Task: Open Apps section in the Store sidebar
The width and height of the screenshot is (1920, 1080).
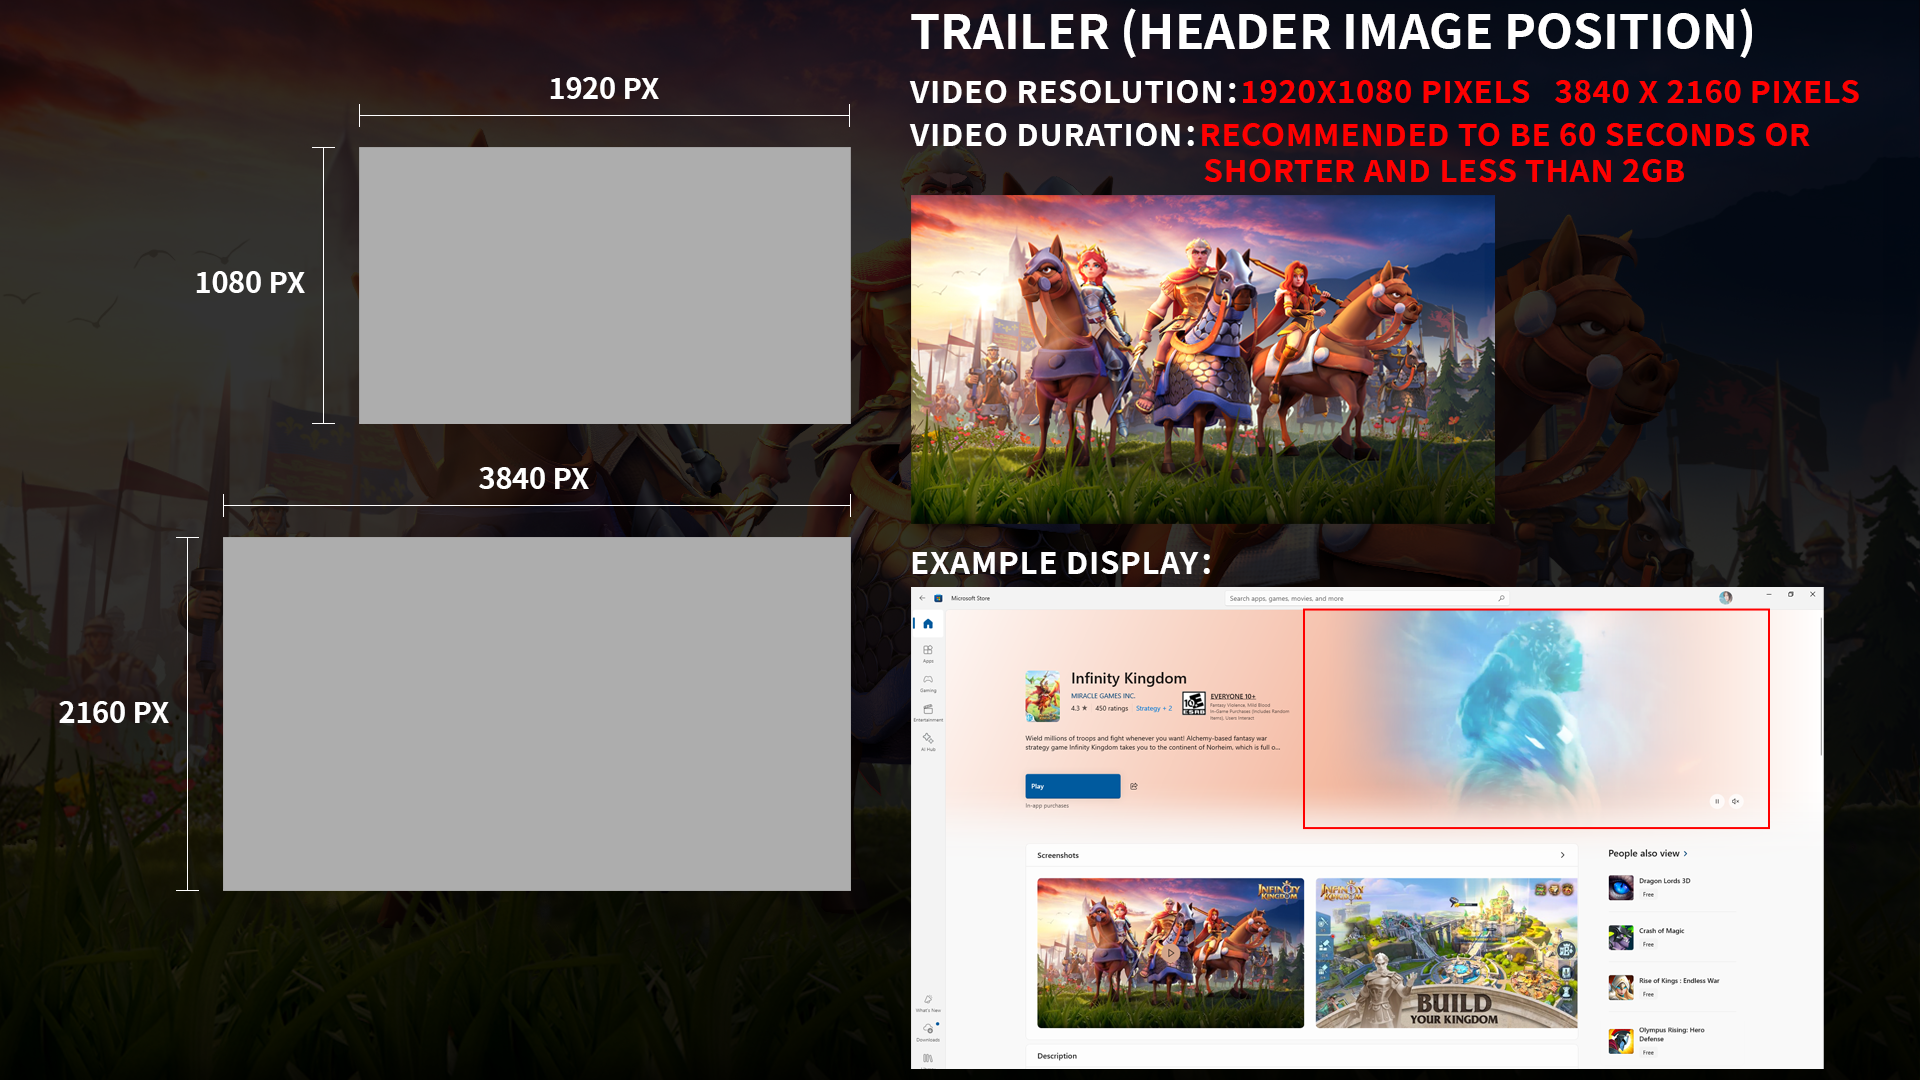Action: tap(928, 653)
